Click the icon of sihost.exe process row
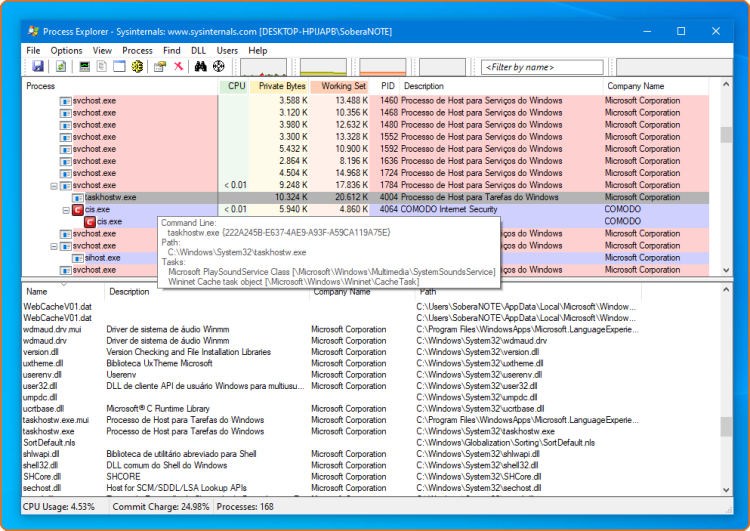This screenshot has width=750, height=531. (x=77, y=258)
